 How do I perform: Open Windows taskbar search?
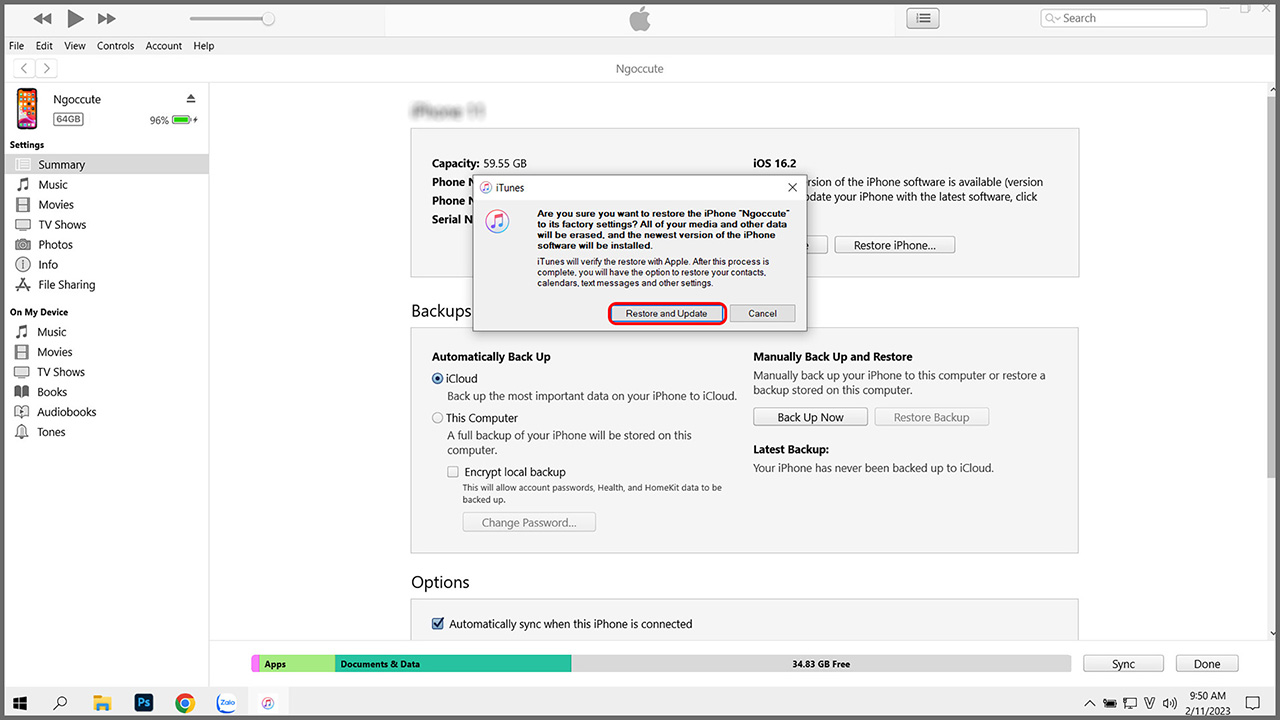(60, 703)
